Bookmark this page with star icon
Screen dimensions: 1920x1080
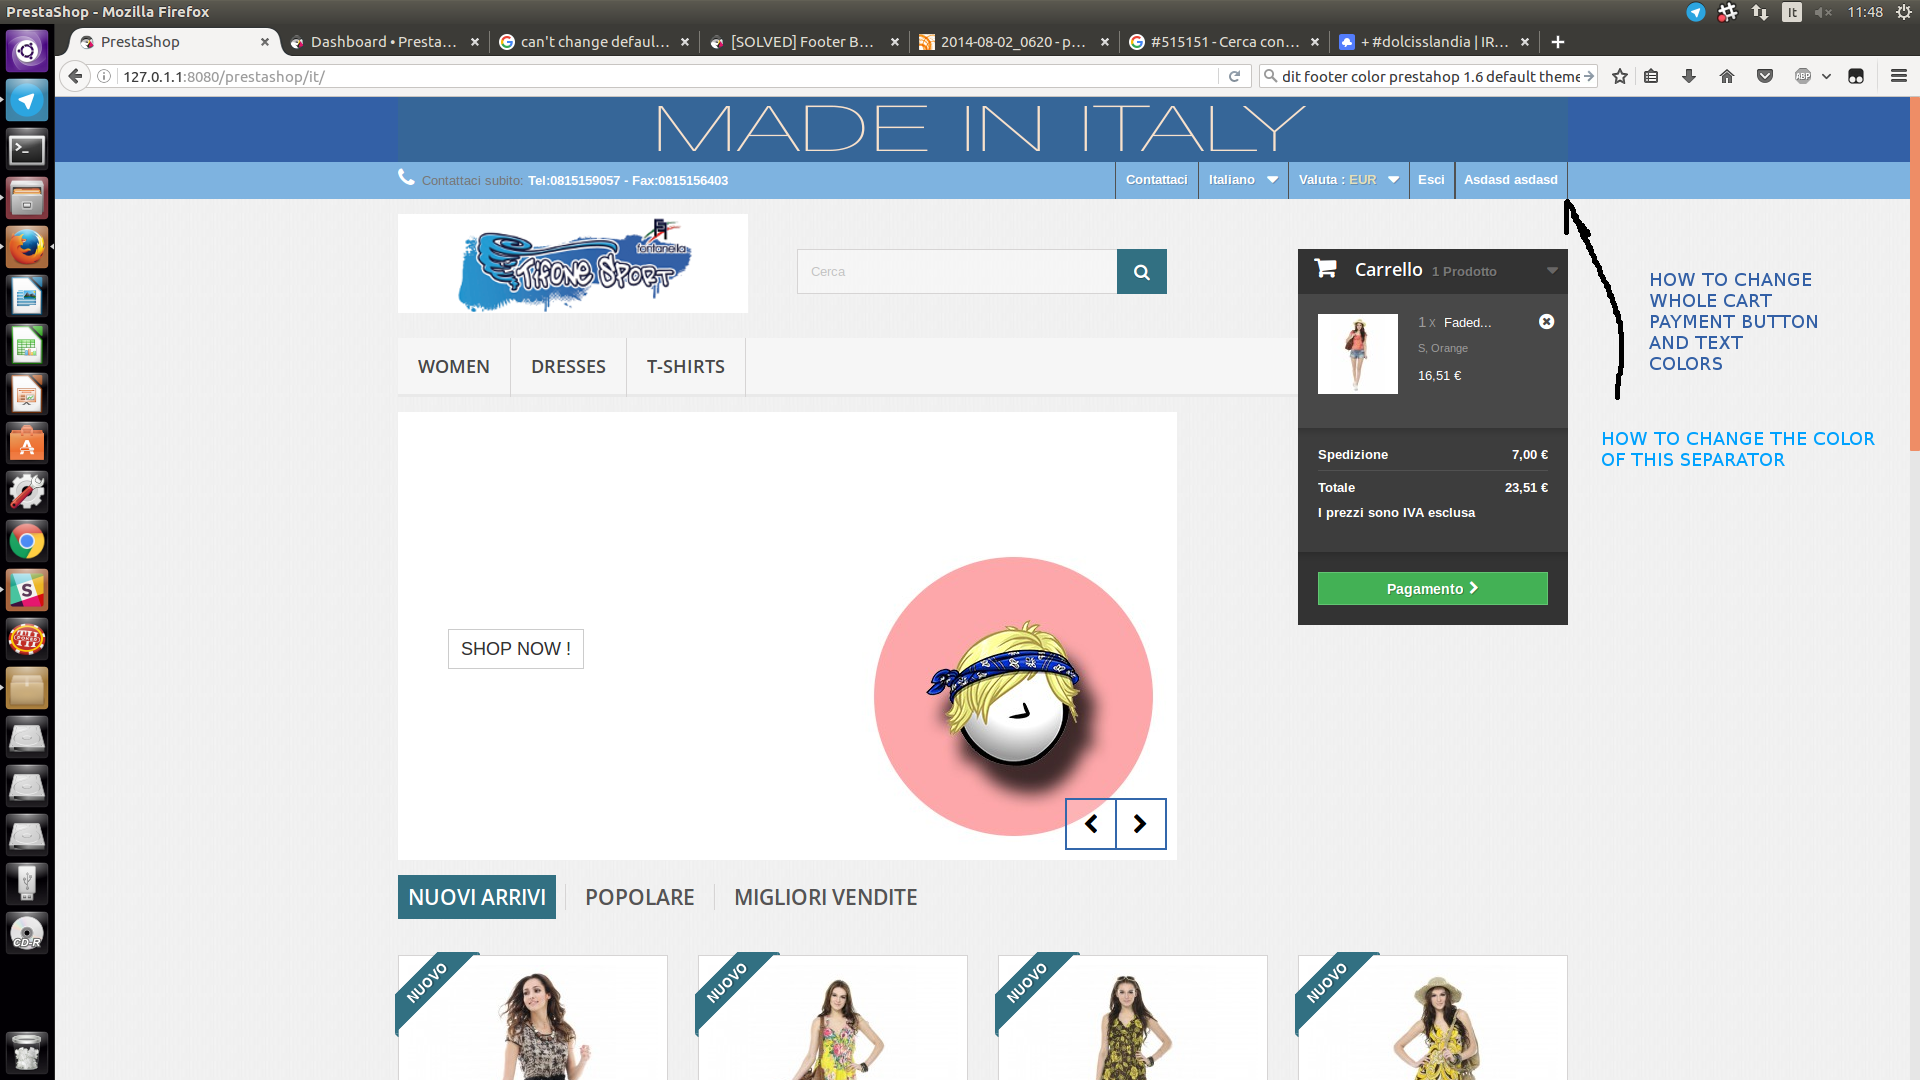point(1620,76)
